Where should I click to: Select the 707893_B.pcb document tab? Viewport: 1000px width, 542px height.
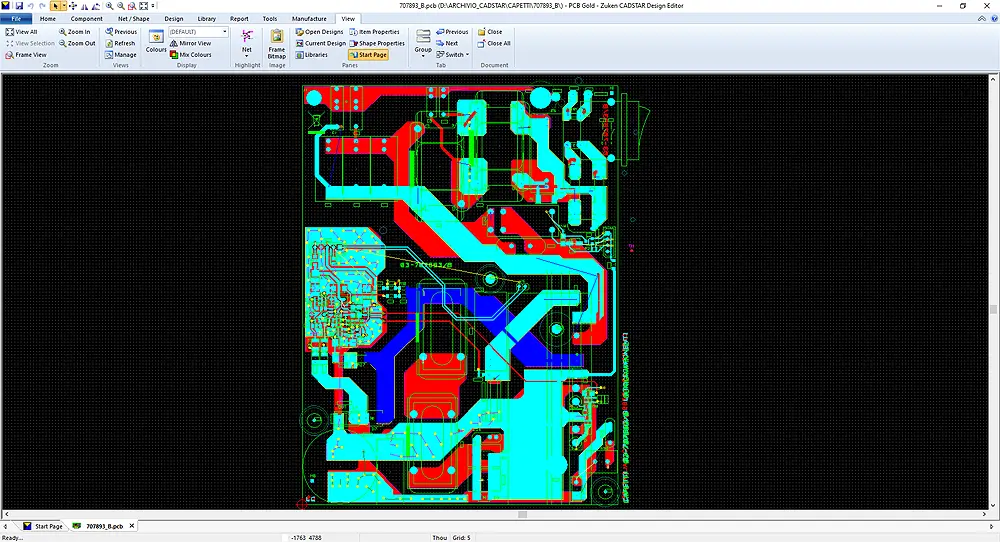point(98,526)
